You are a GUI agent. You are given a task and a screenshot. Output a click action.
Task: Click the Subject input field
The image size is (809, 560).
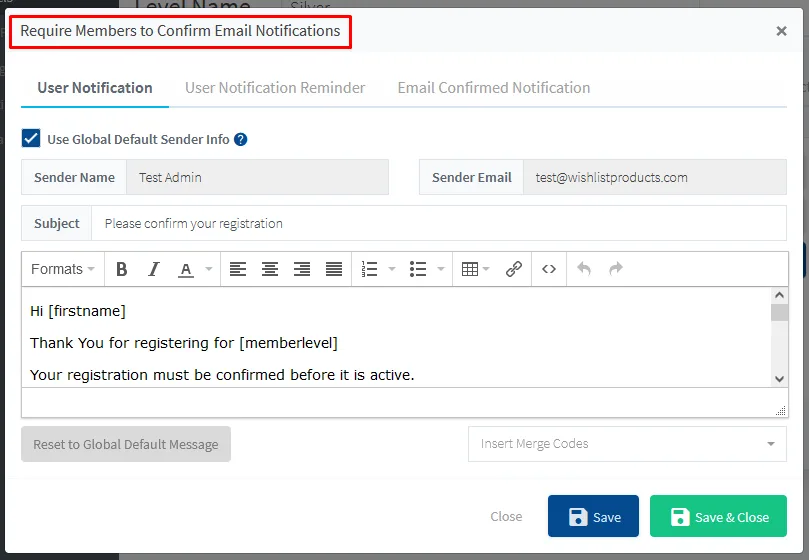(438, 224)
